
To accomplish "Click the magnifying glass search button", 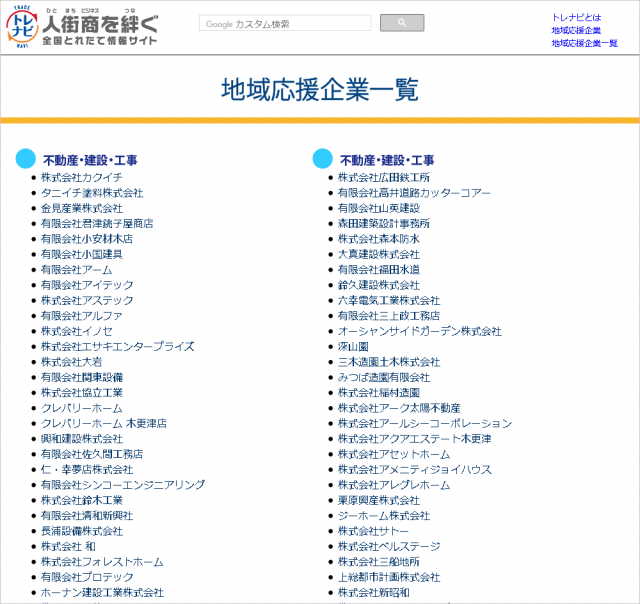I will click(402, 23).
